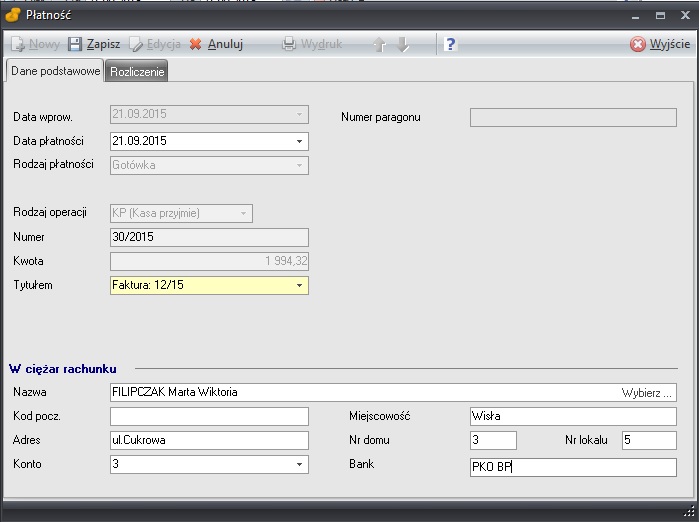Image resolution: width=699 pixels, height=522 pixels.
Task: Click the Nowy document icon
Action: pyautogui.click(x=18, y=44)
